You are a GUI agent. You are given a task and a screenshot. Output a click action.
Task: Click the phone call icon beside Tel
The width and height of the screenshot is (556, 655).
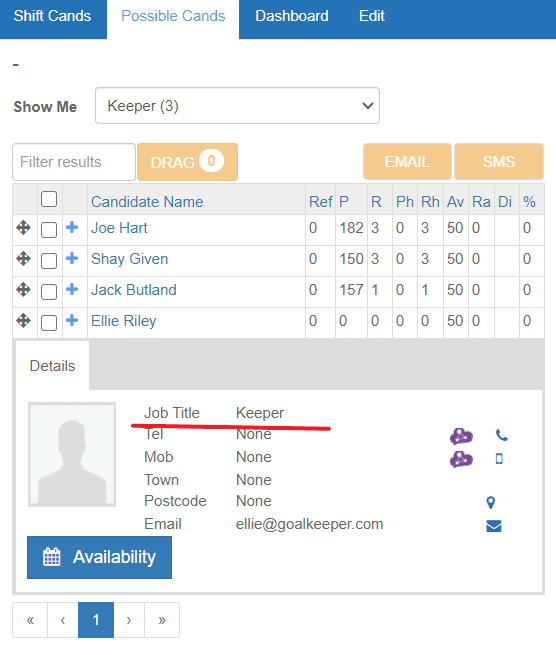(502, 435)
